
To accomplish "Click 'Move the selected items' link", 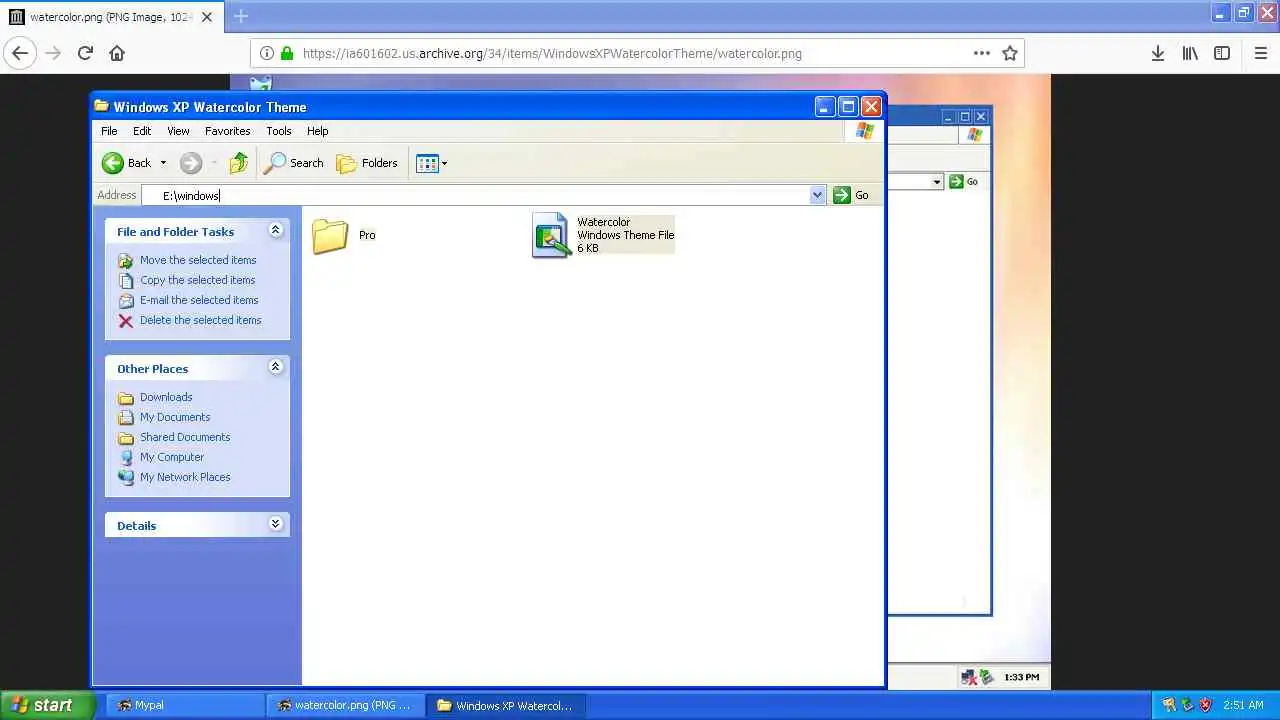I will click(x=198, y=260).
